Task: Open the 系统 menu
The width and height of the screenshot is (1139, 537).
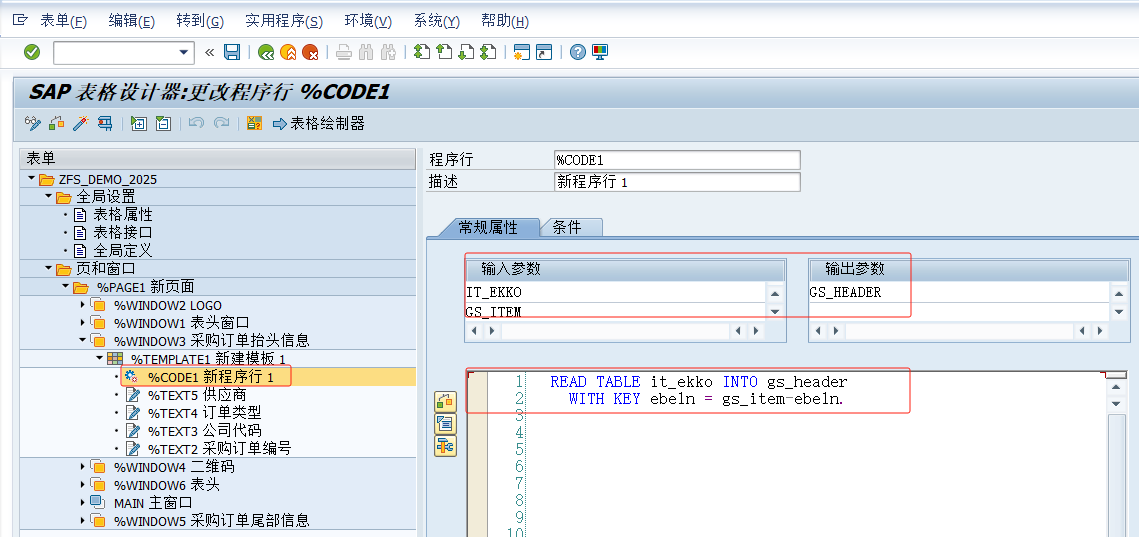Action: [x=437, y=21]
